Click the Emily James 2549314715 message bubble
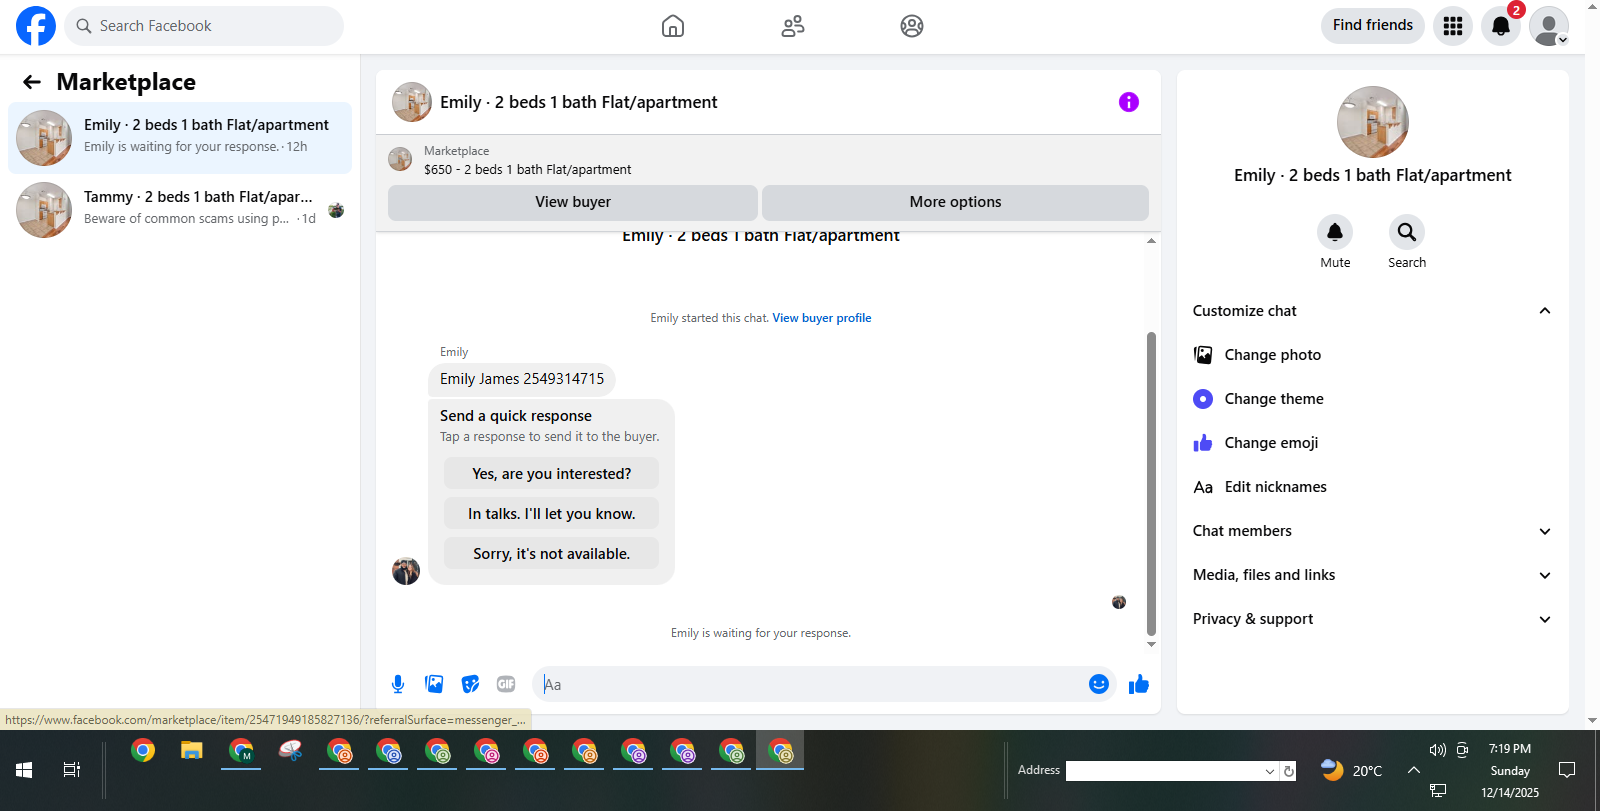This screenshot has height=811, width=1600. click(x=522, y=379)
